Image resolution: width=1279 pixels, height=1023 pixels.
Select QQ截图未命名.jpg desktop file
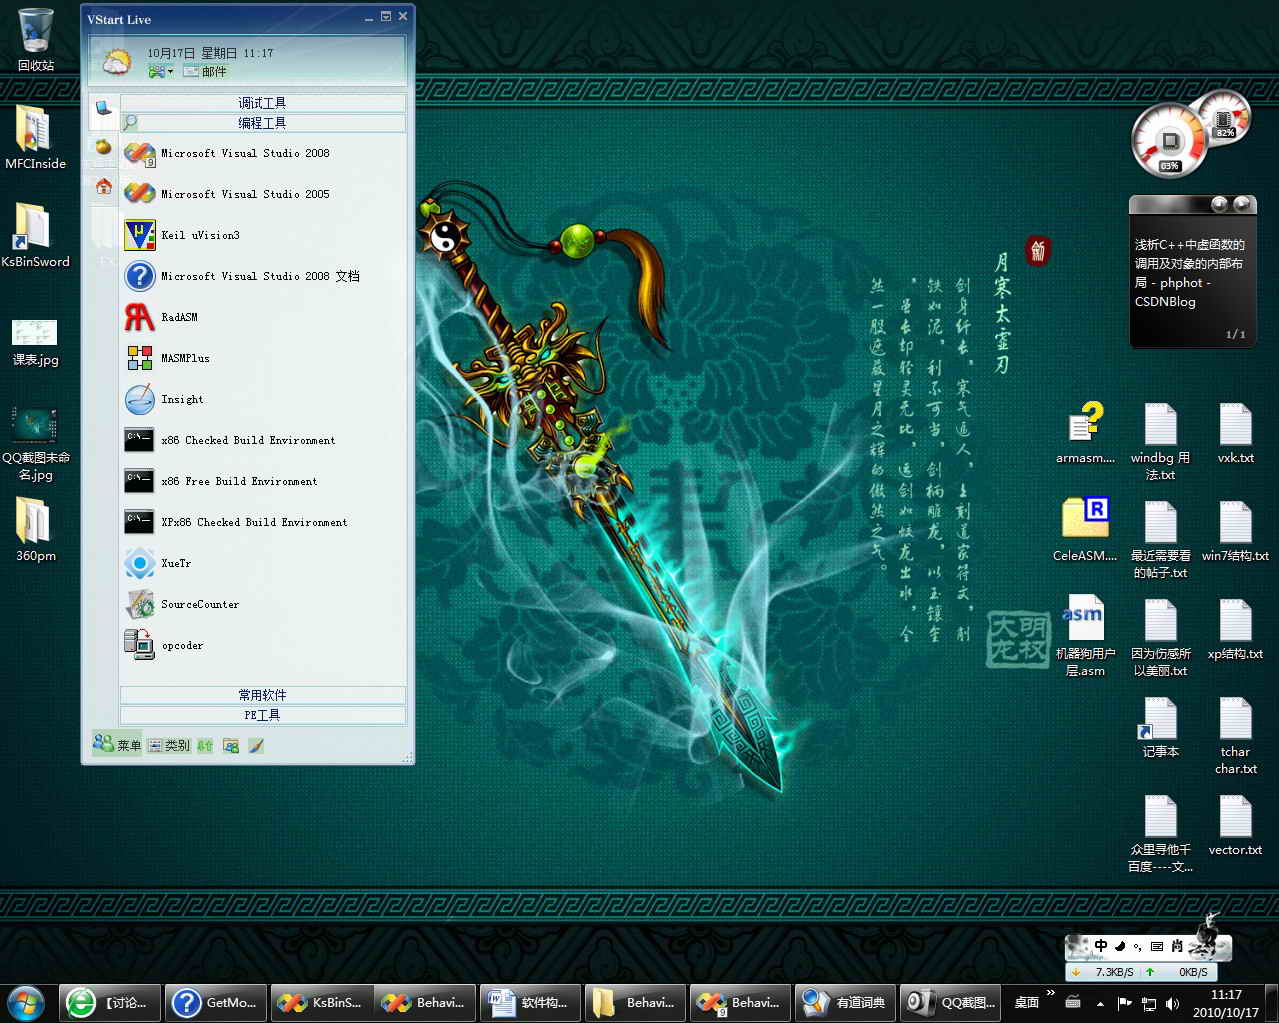click(36, 444)
